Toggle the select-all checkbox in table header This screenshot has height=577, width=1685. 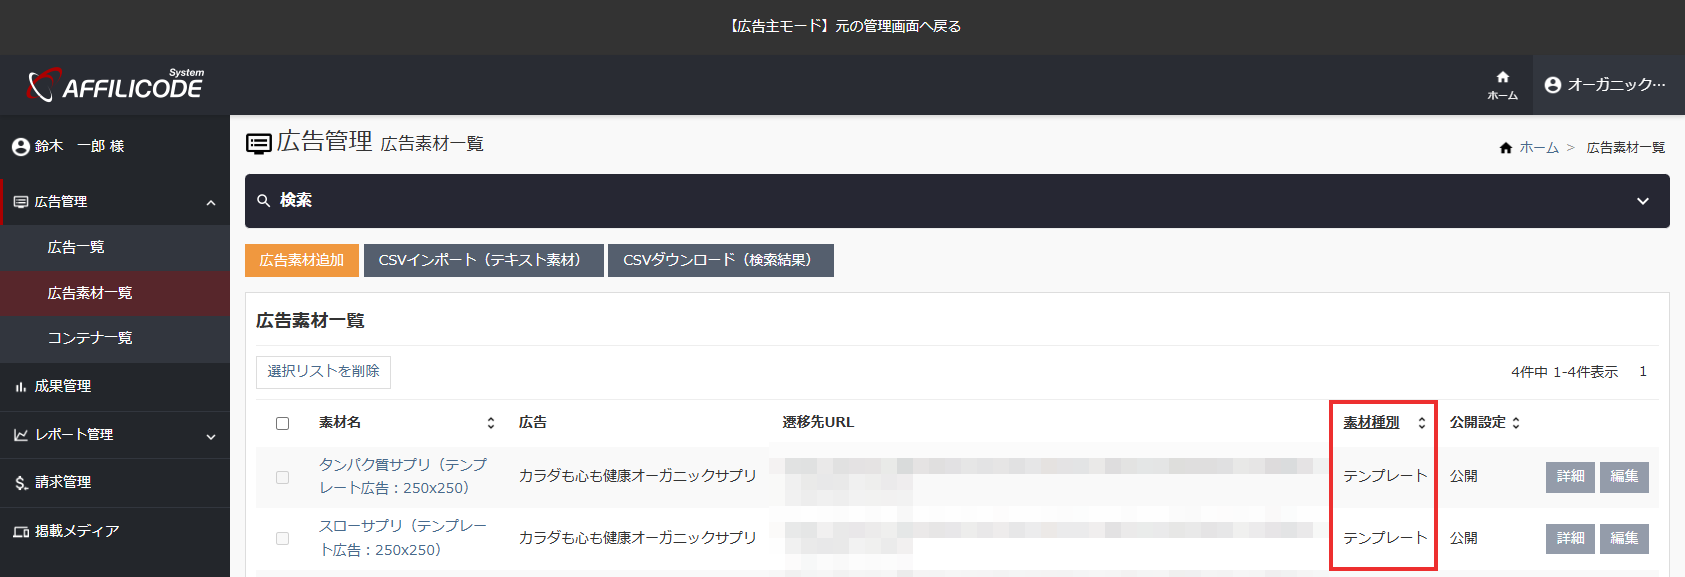[282, 424]
